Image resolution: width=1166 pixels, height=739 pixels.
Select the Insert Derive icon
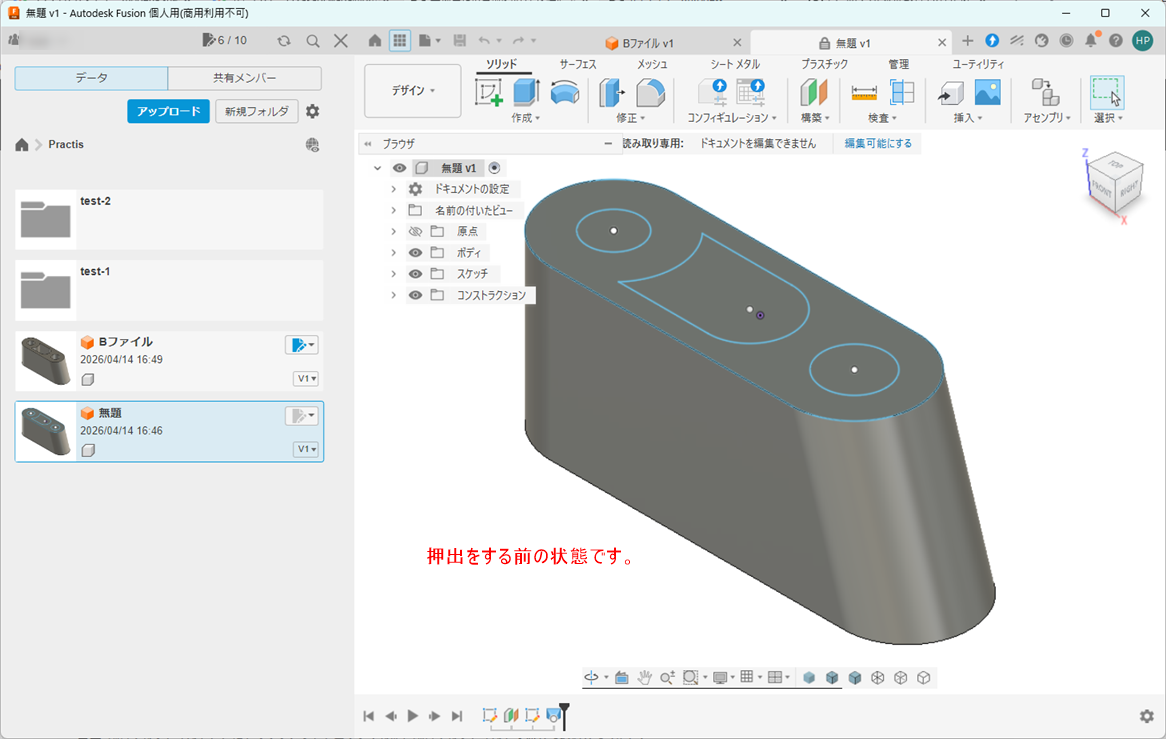pyautogui.click(x=950, y=93)
